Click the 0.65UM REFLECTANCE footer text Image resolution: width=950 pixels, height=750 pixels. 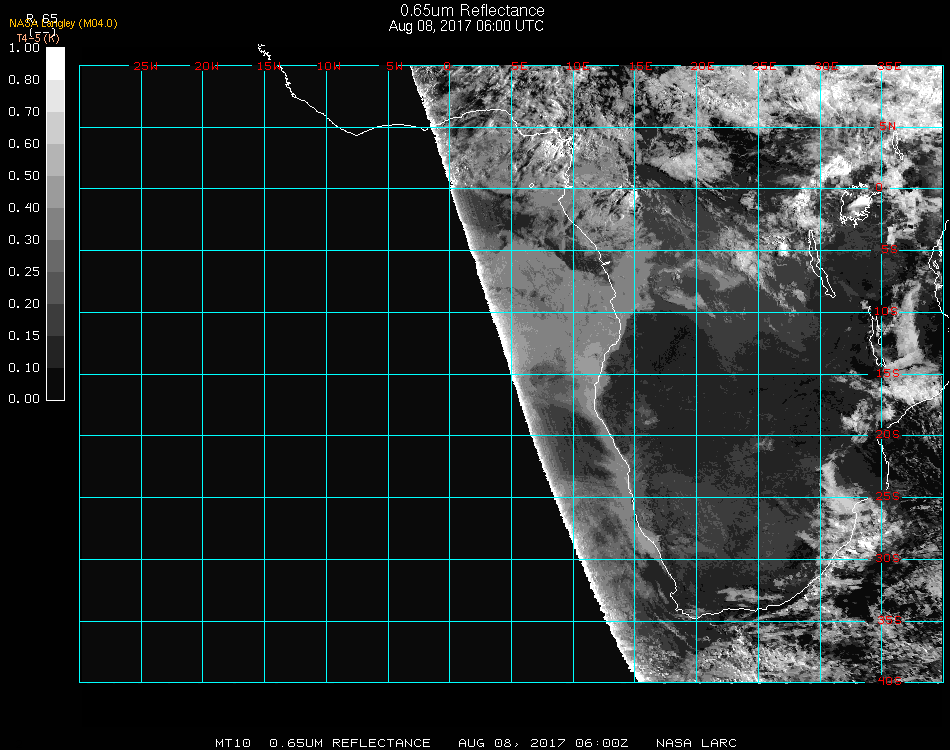(350, 743)
